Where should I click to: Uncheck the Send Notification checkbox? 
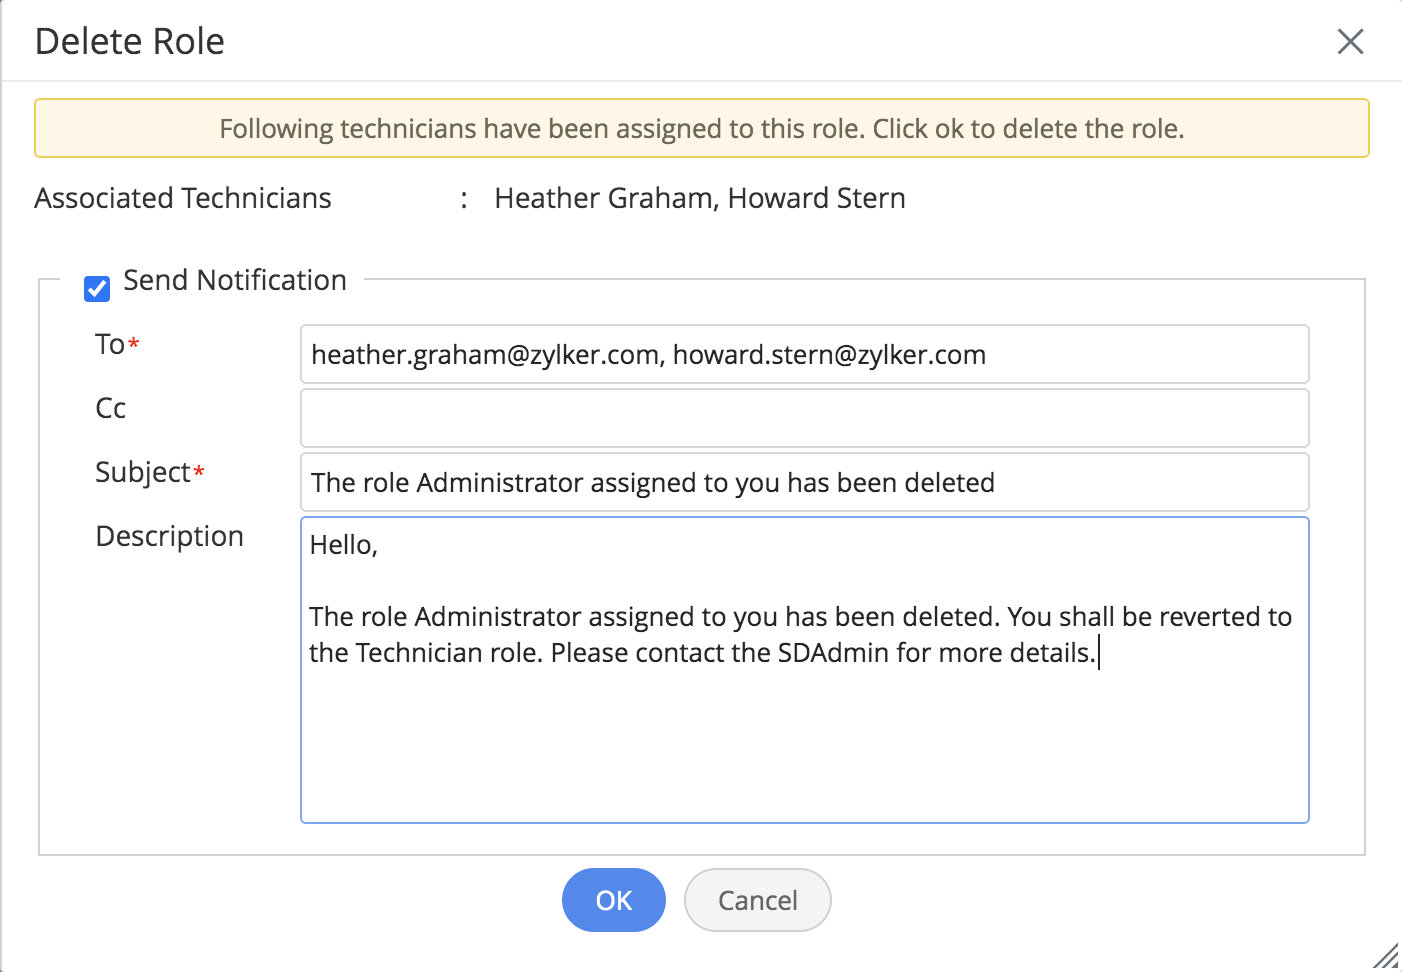97,289
